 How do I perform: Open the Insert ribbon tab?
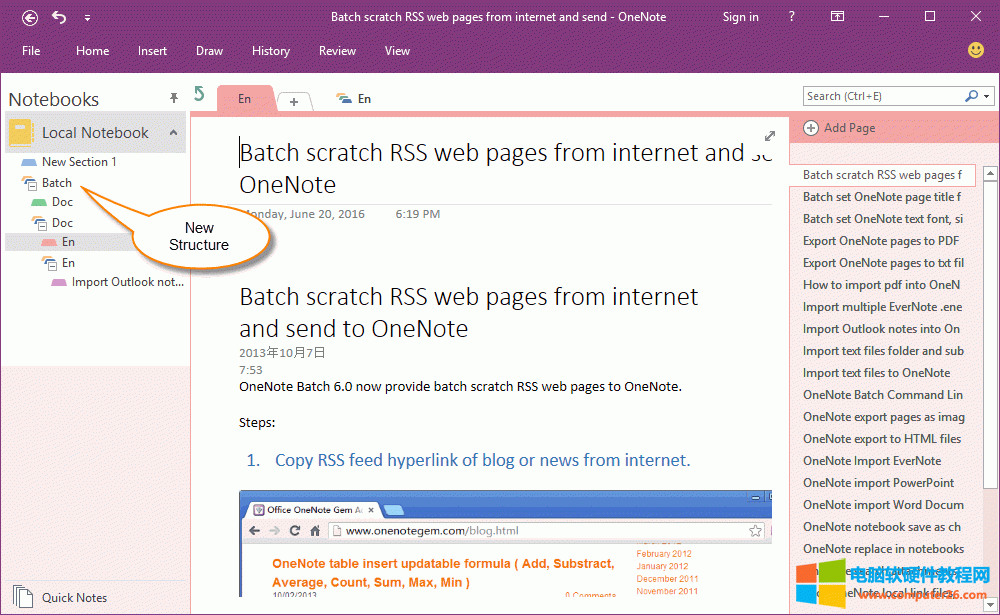click(x=153, y=51)
